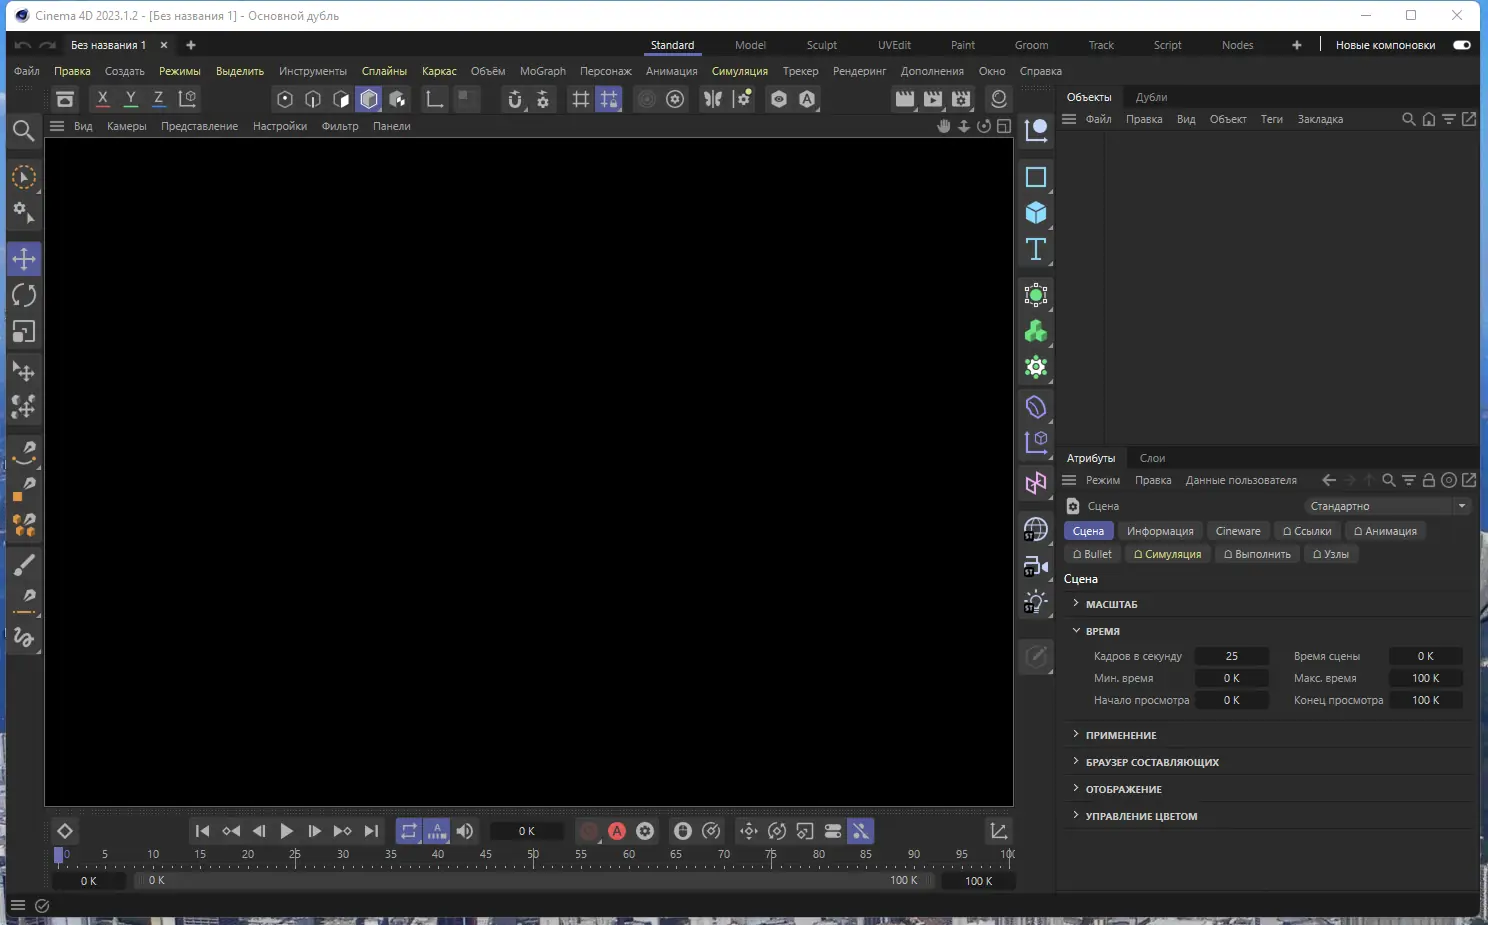Screen dimensions: 1488x925
Task: Toggle the viewport grid snapping icon
Action: click(x=608, y=99)
